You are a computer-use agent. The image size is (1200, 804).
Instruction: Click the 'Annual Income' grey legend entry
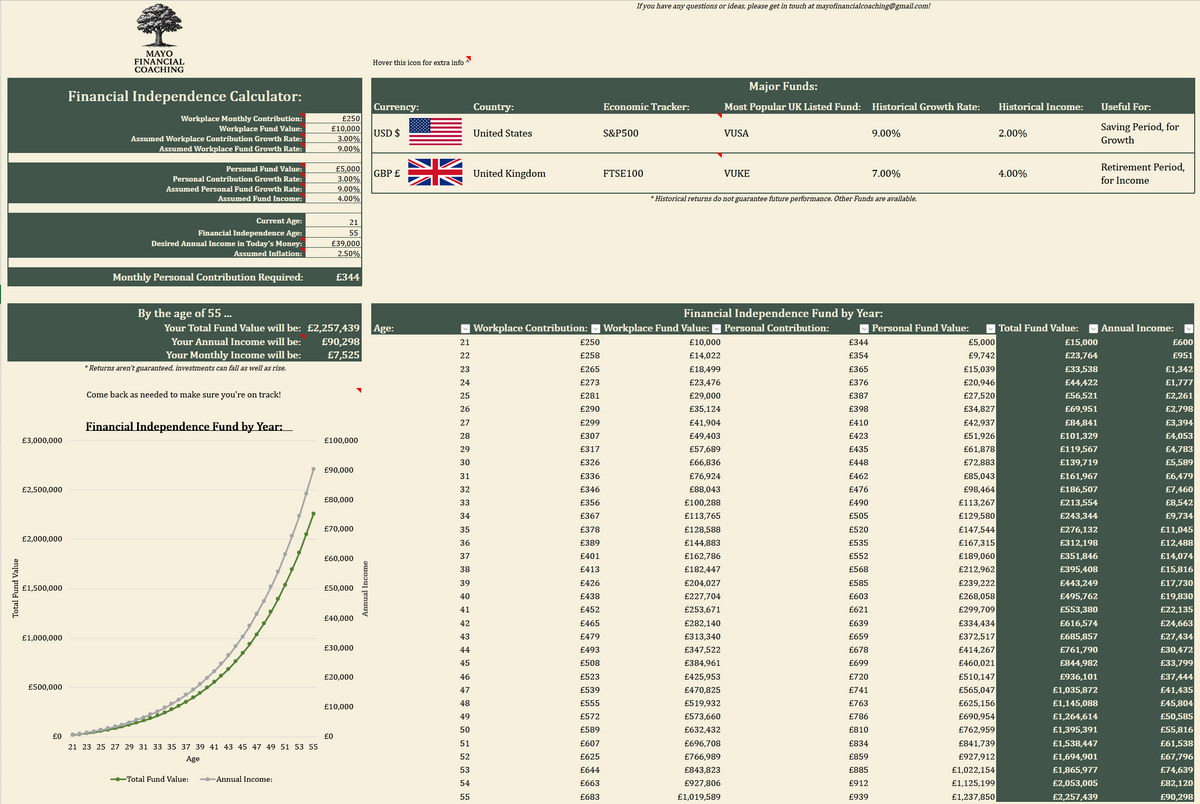point(237,779)
